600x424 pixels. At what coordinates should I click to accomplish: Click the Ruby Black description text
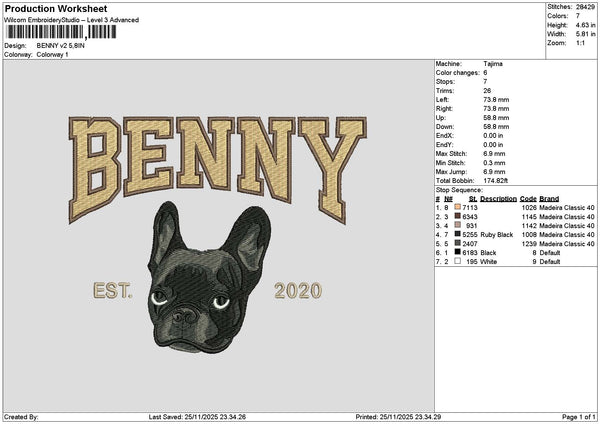coord(497,235)
